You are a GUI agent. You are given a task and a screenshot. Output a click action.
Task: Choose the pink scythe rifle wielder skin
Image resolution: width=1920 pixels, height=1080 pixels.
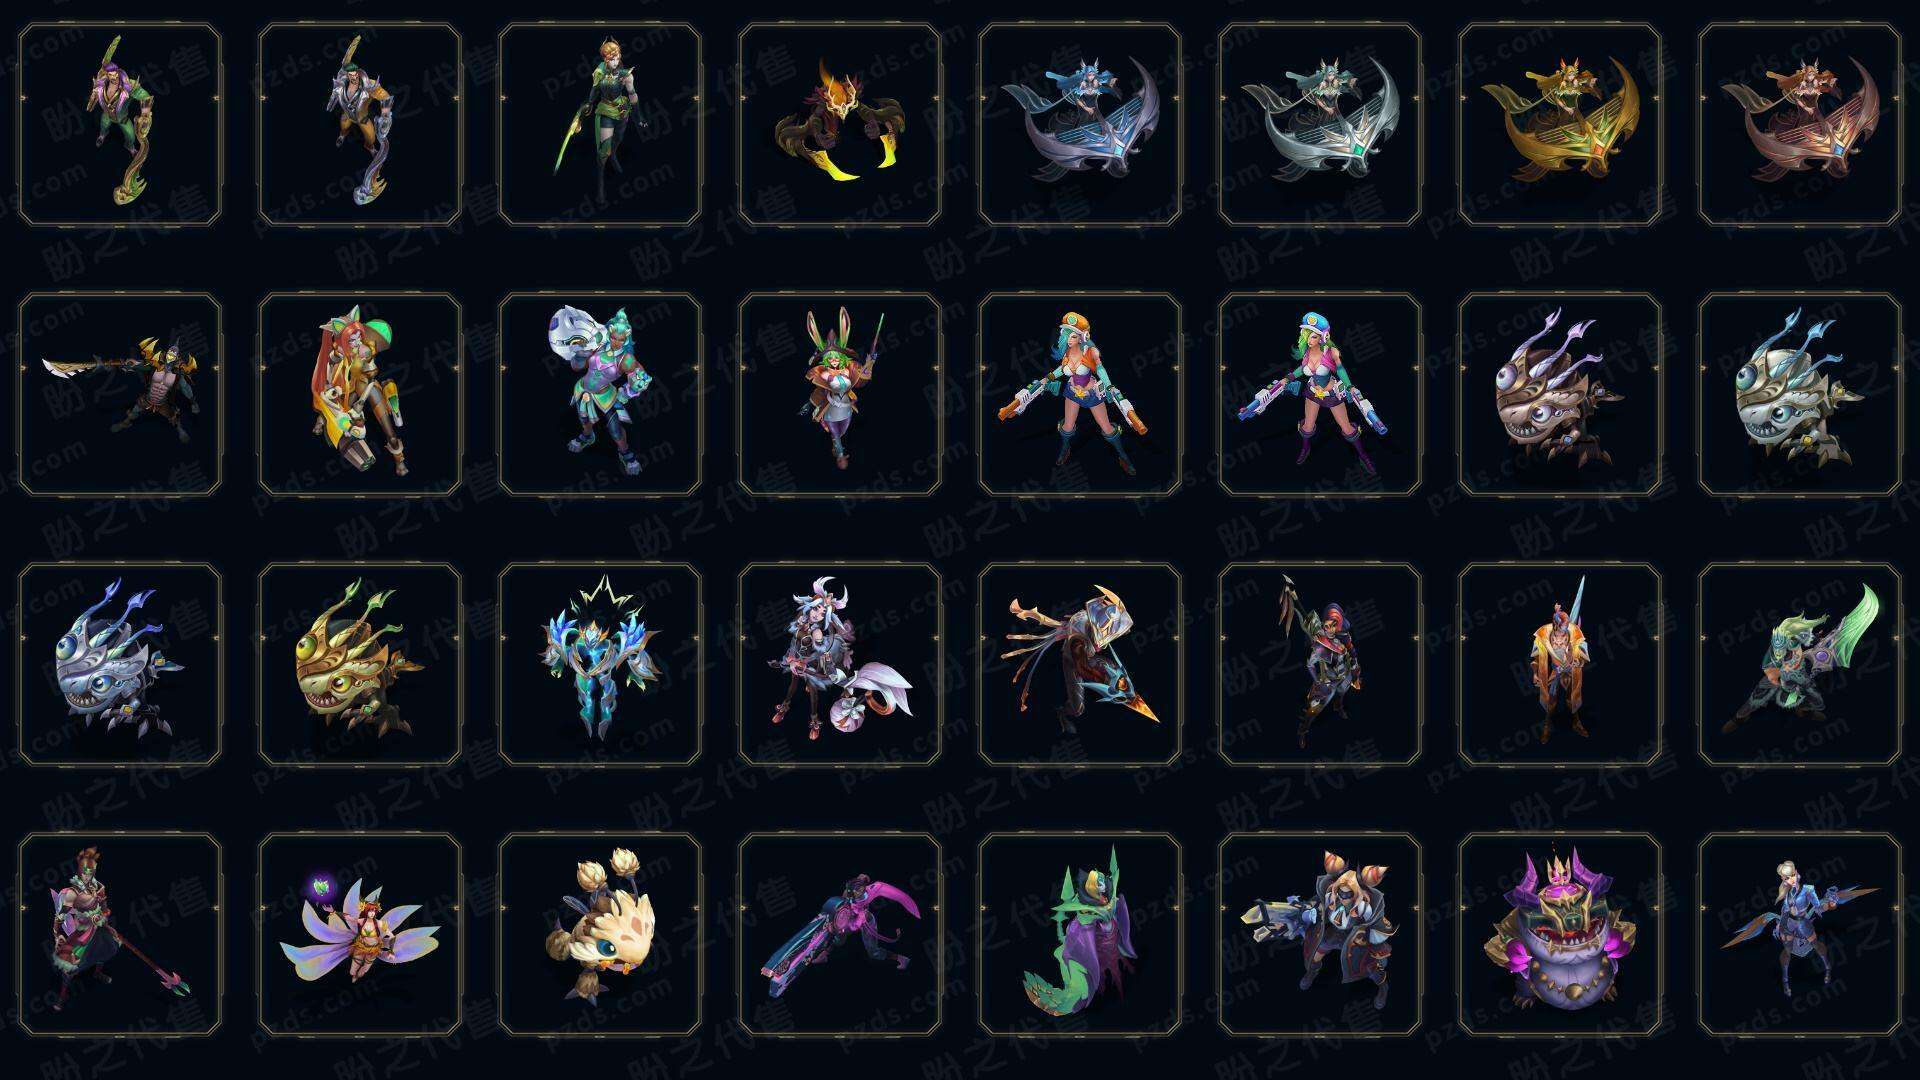coord(840,934)
